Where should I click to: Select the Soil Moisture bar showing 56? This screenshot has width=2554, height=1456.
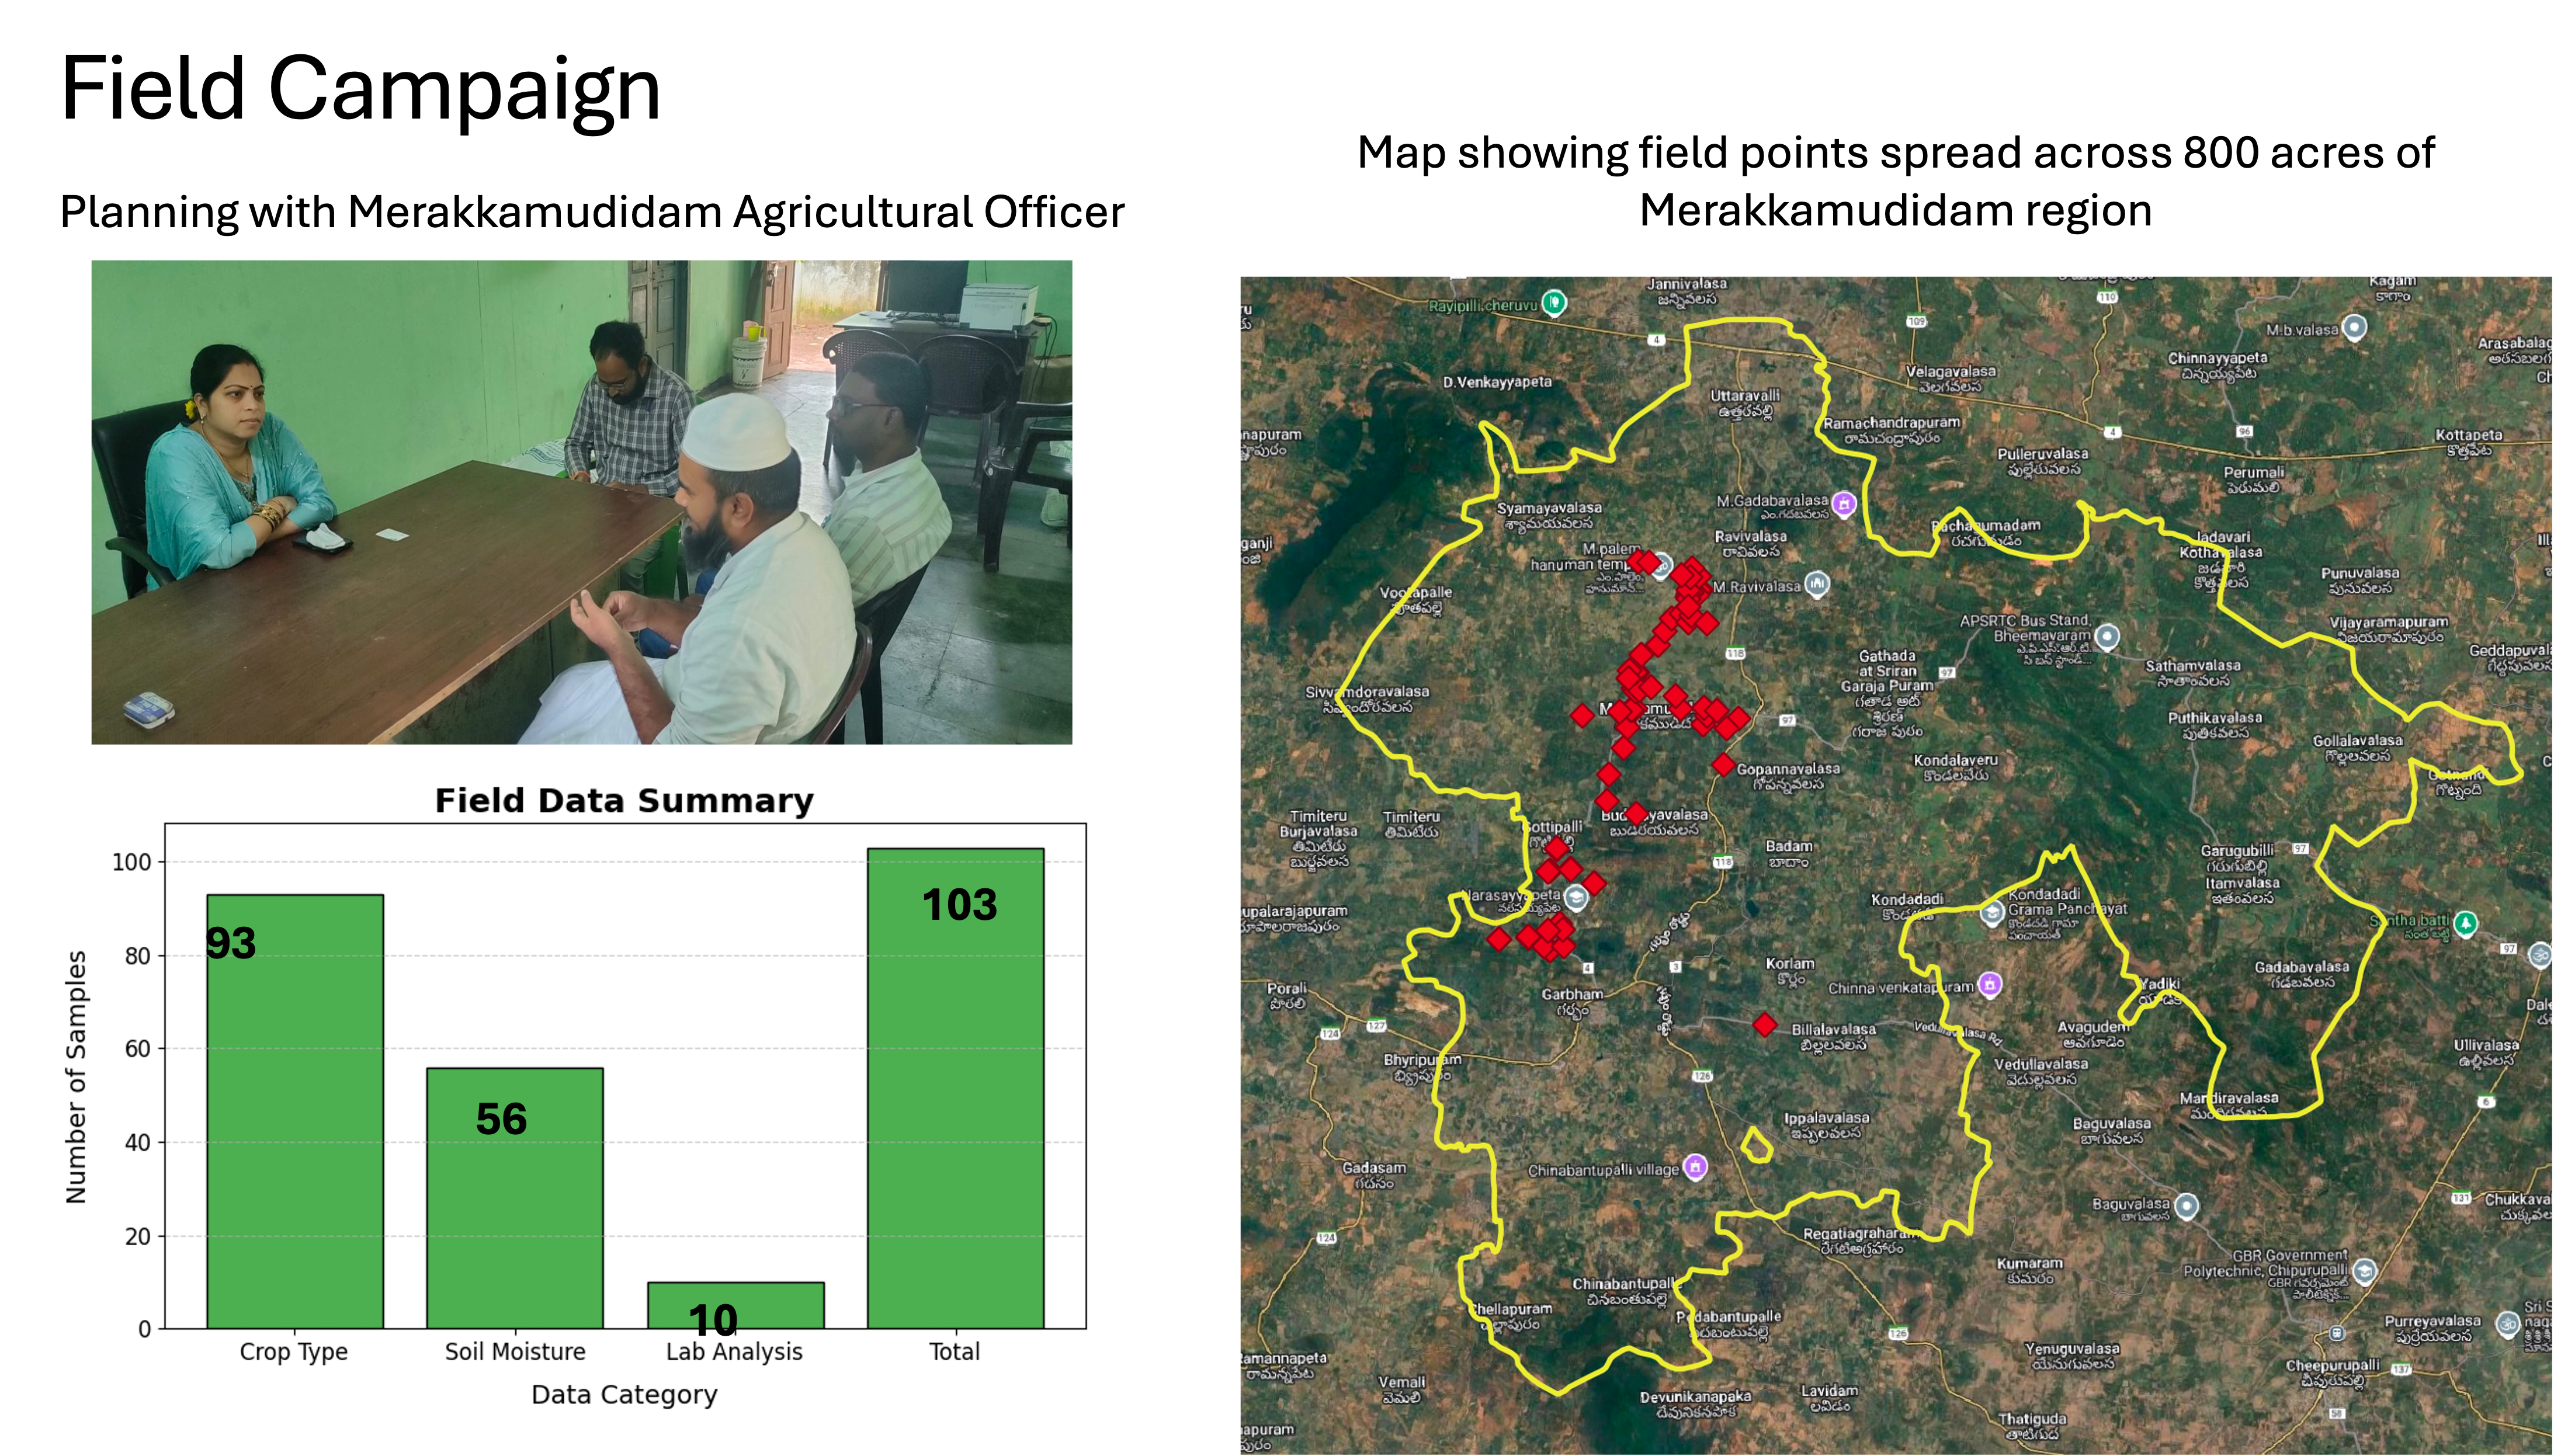(515, 1197)
